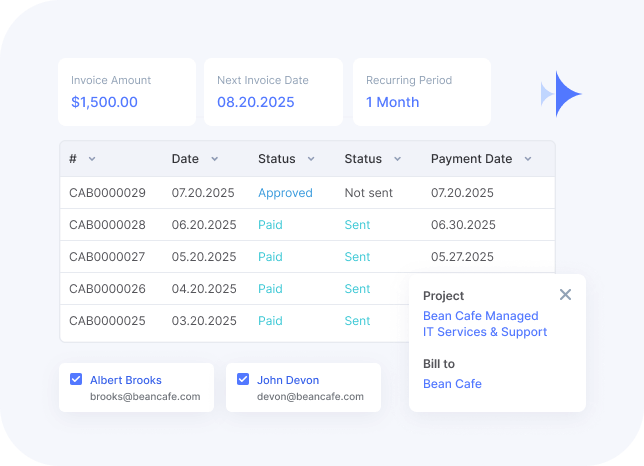Expand the # column sort chevron
This screenshot has height=466, width=644.
pos(92,159)
